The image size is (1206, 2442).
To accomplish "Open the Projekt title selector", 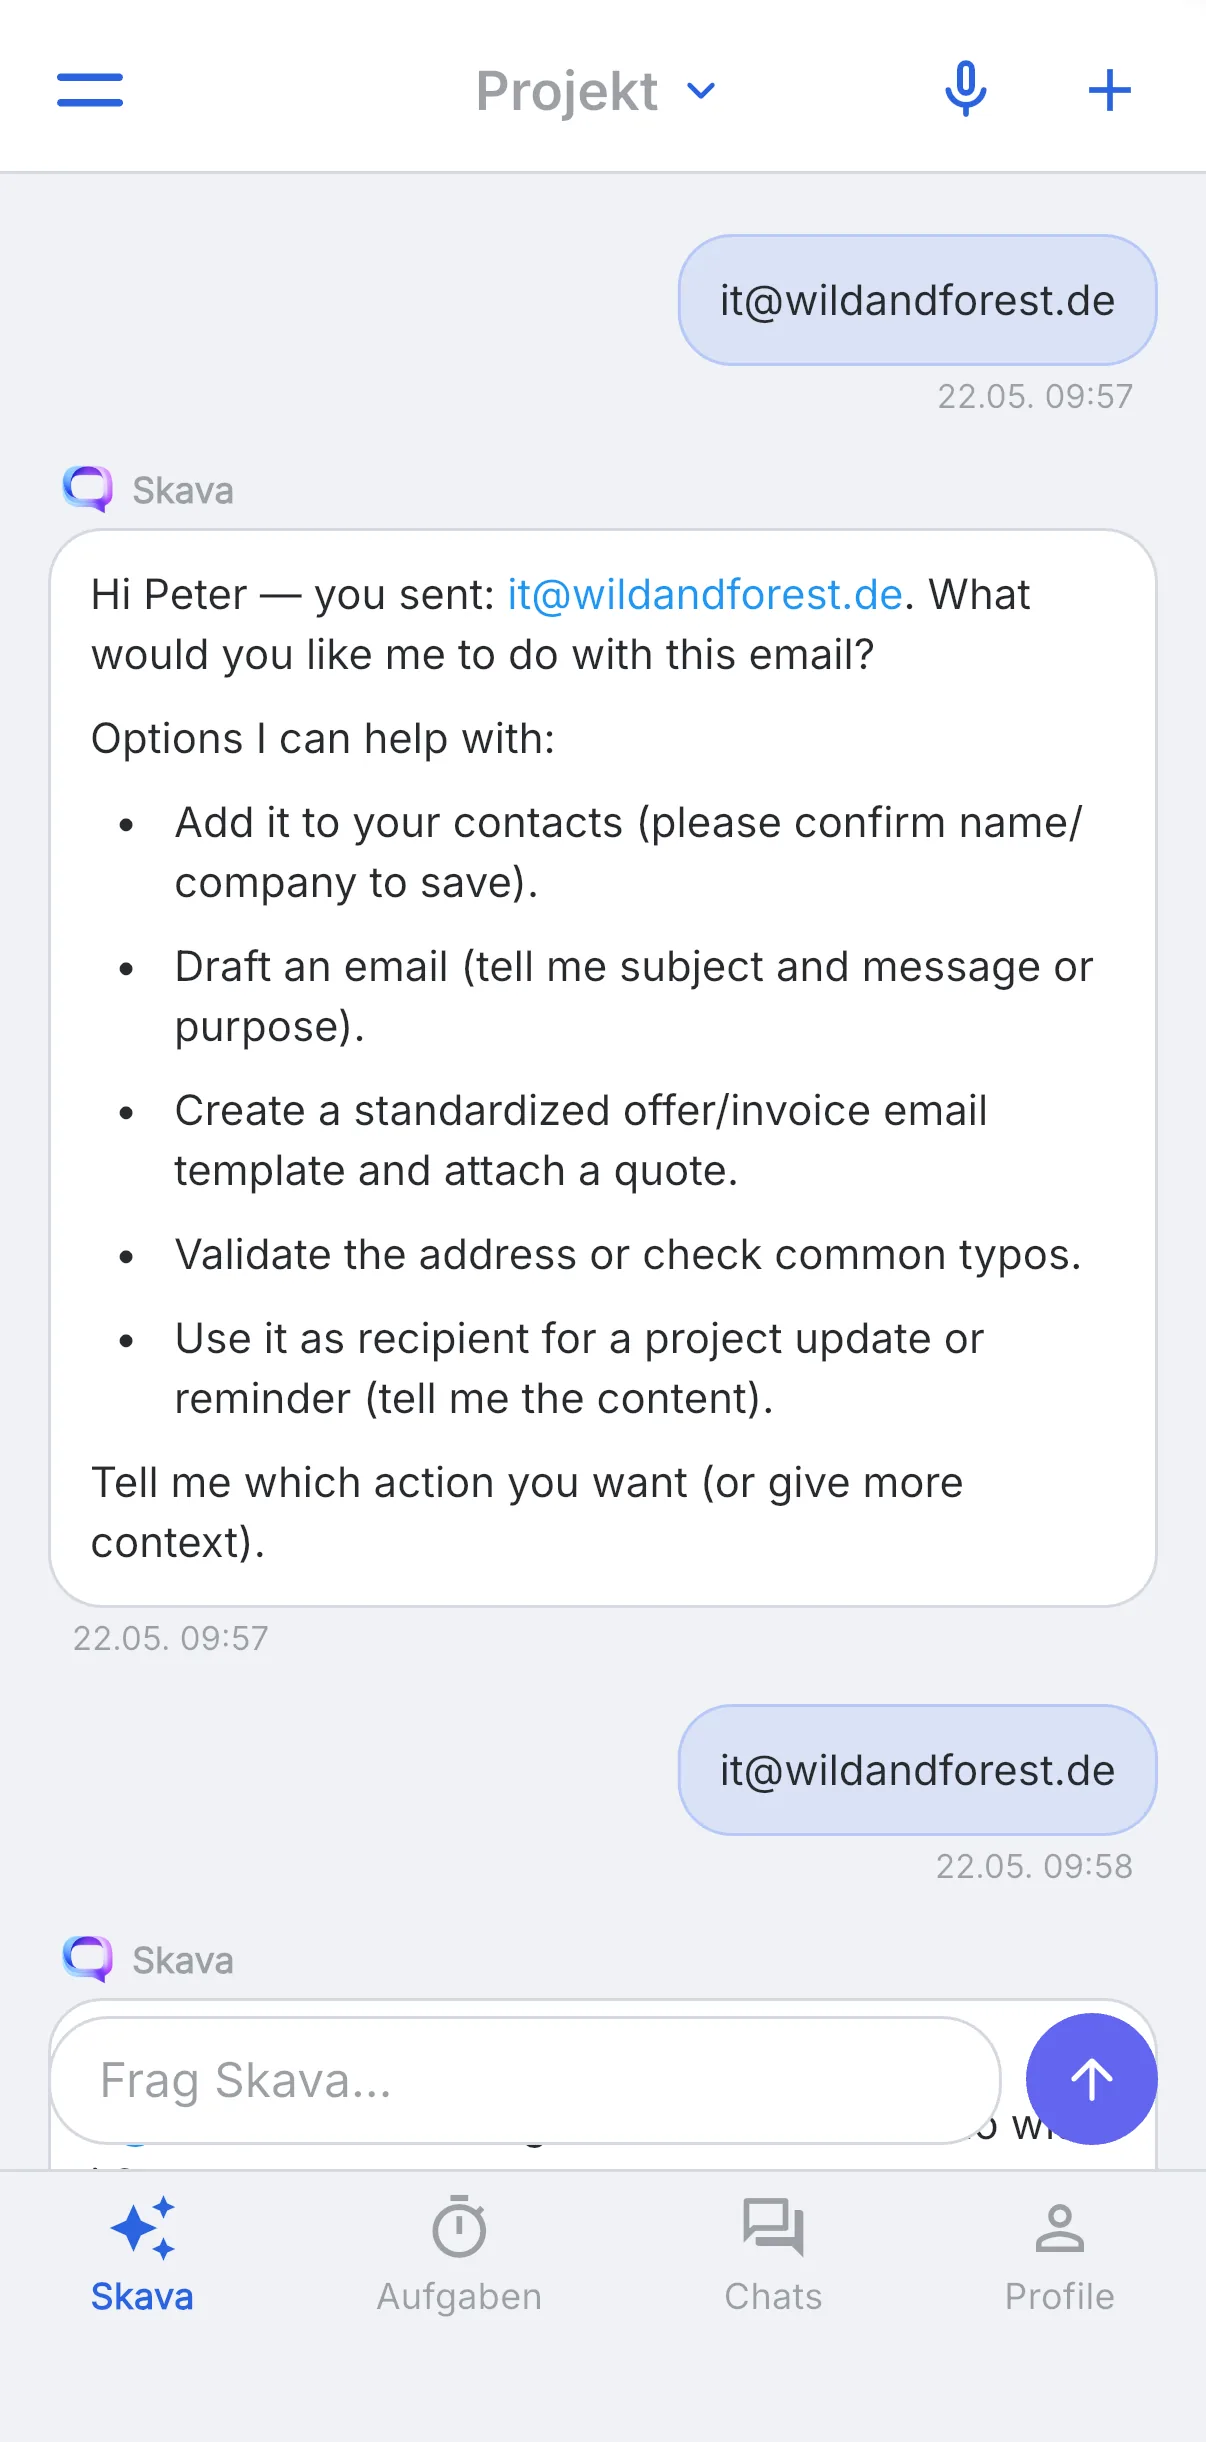I will [596, 91].
